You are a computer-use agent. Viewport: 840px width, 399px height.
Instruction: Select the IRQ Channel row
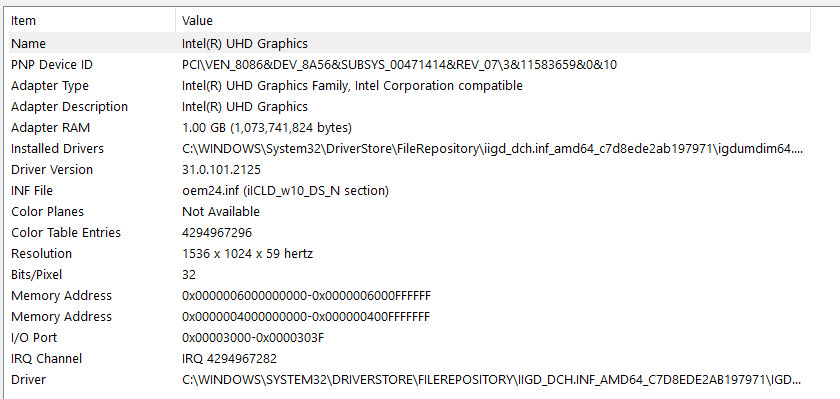[x=410, y=358]
